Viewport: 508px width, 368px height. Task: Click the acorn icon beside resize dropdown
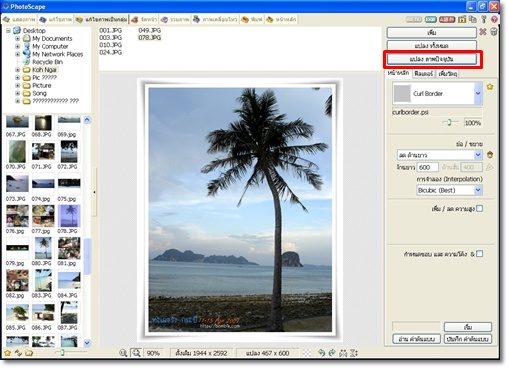(x=490, y=155)
